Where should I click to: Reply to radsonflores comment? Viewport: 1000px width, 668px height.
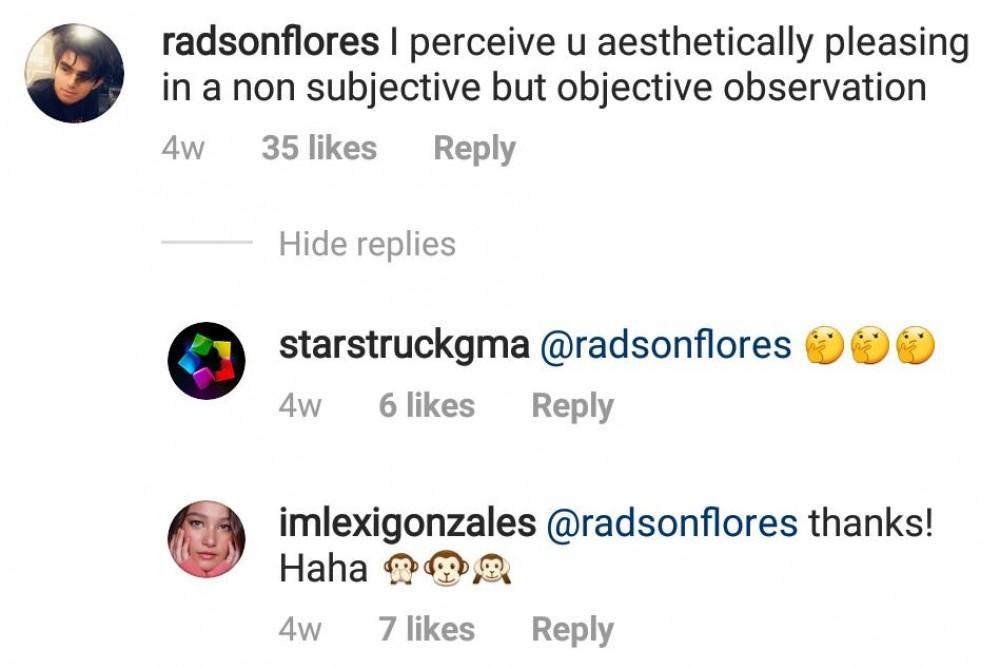474,148
